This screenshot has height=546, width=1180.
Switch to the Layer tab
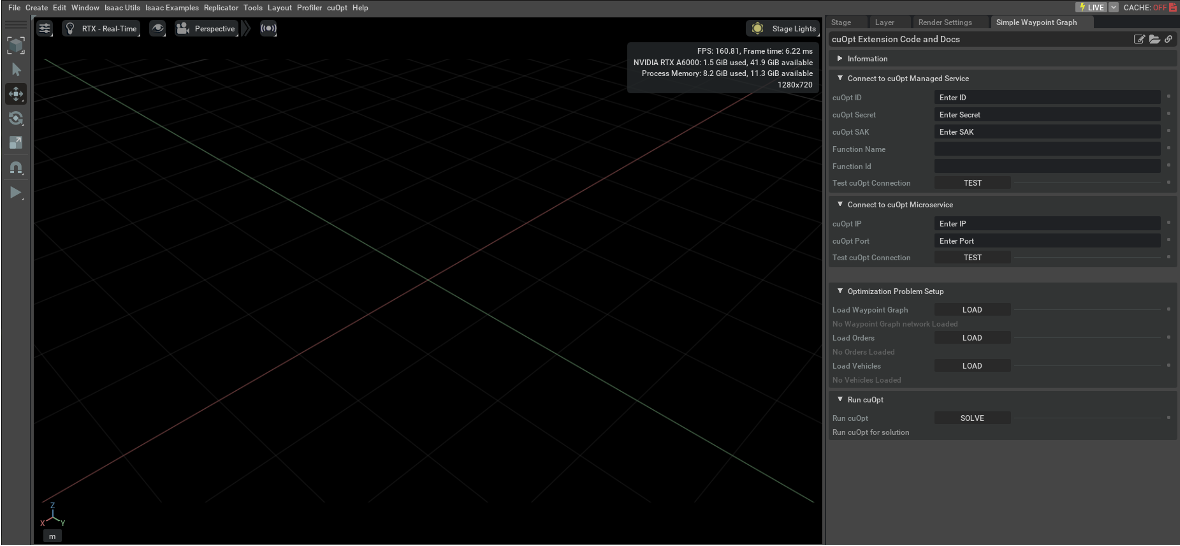point(885,22)
